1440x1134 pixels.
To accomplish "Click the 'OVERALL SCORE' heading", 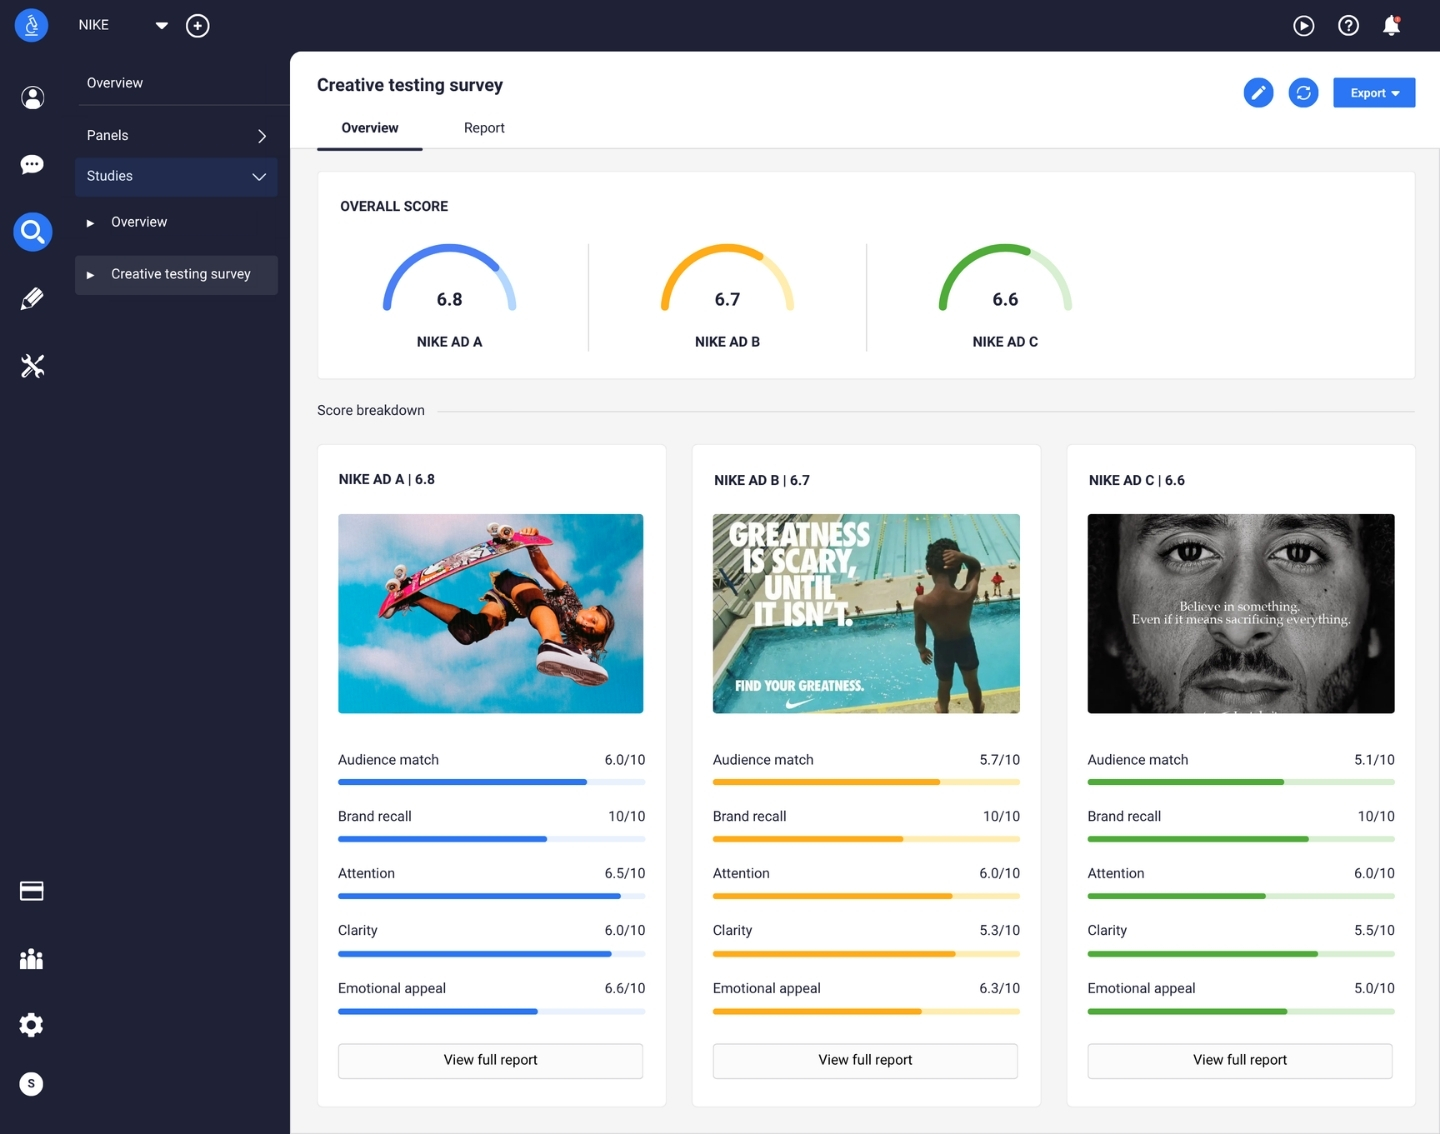I will pos(394,207).
